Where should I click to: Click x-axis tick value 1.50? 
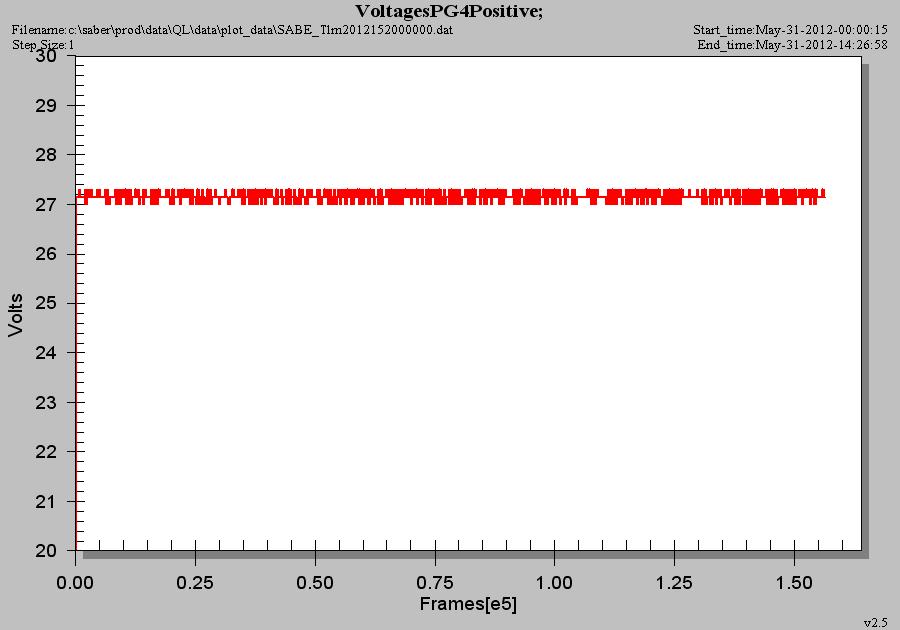coord(794,583)
